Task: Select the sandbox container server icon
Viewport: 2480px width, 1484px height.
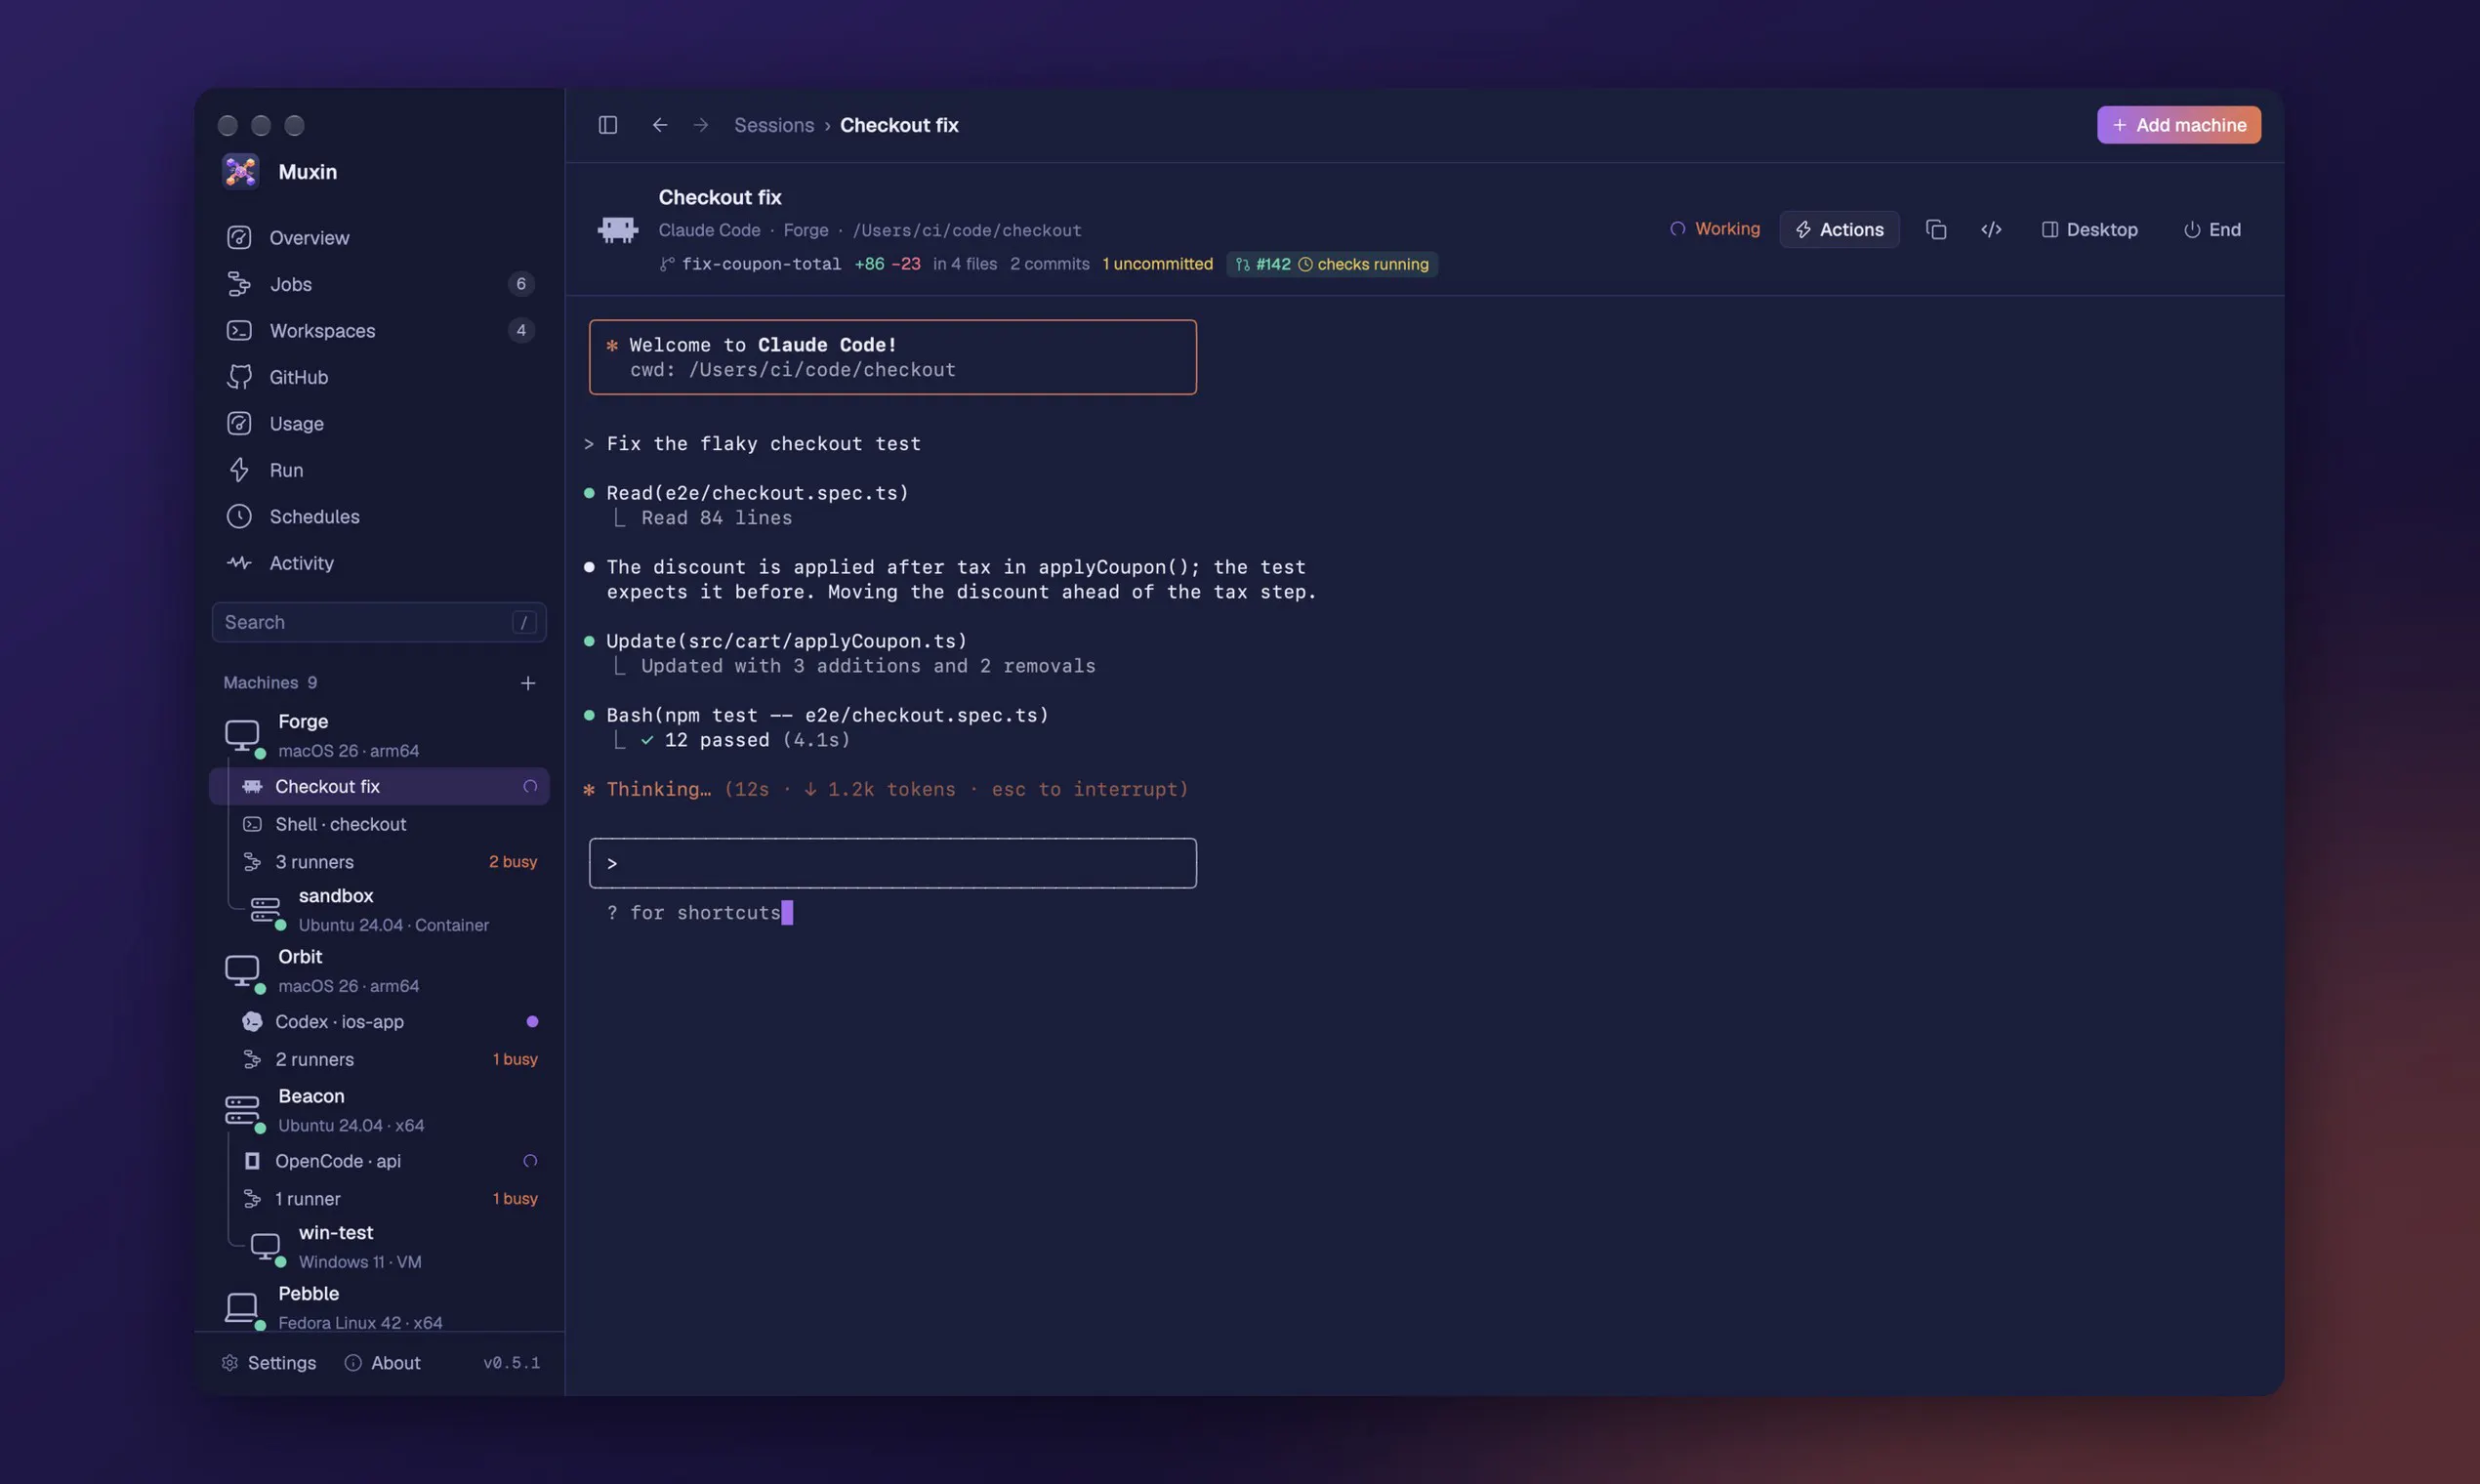Action: click(265, 909)
